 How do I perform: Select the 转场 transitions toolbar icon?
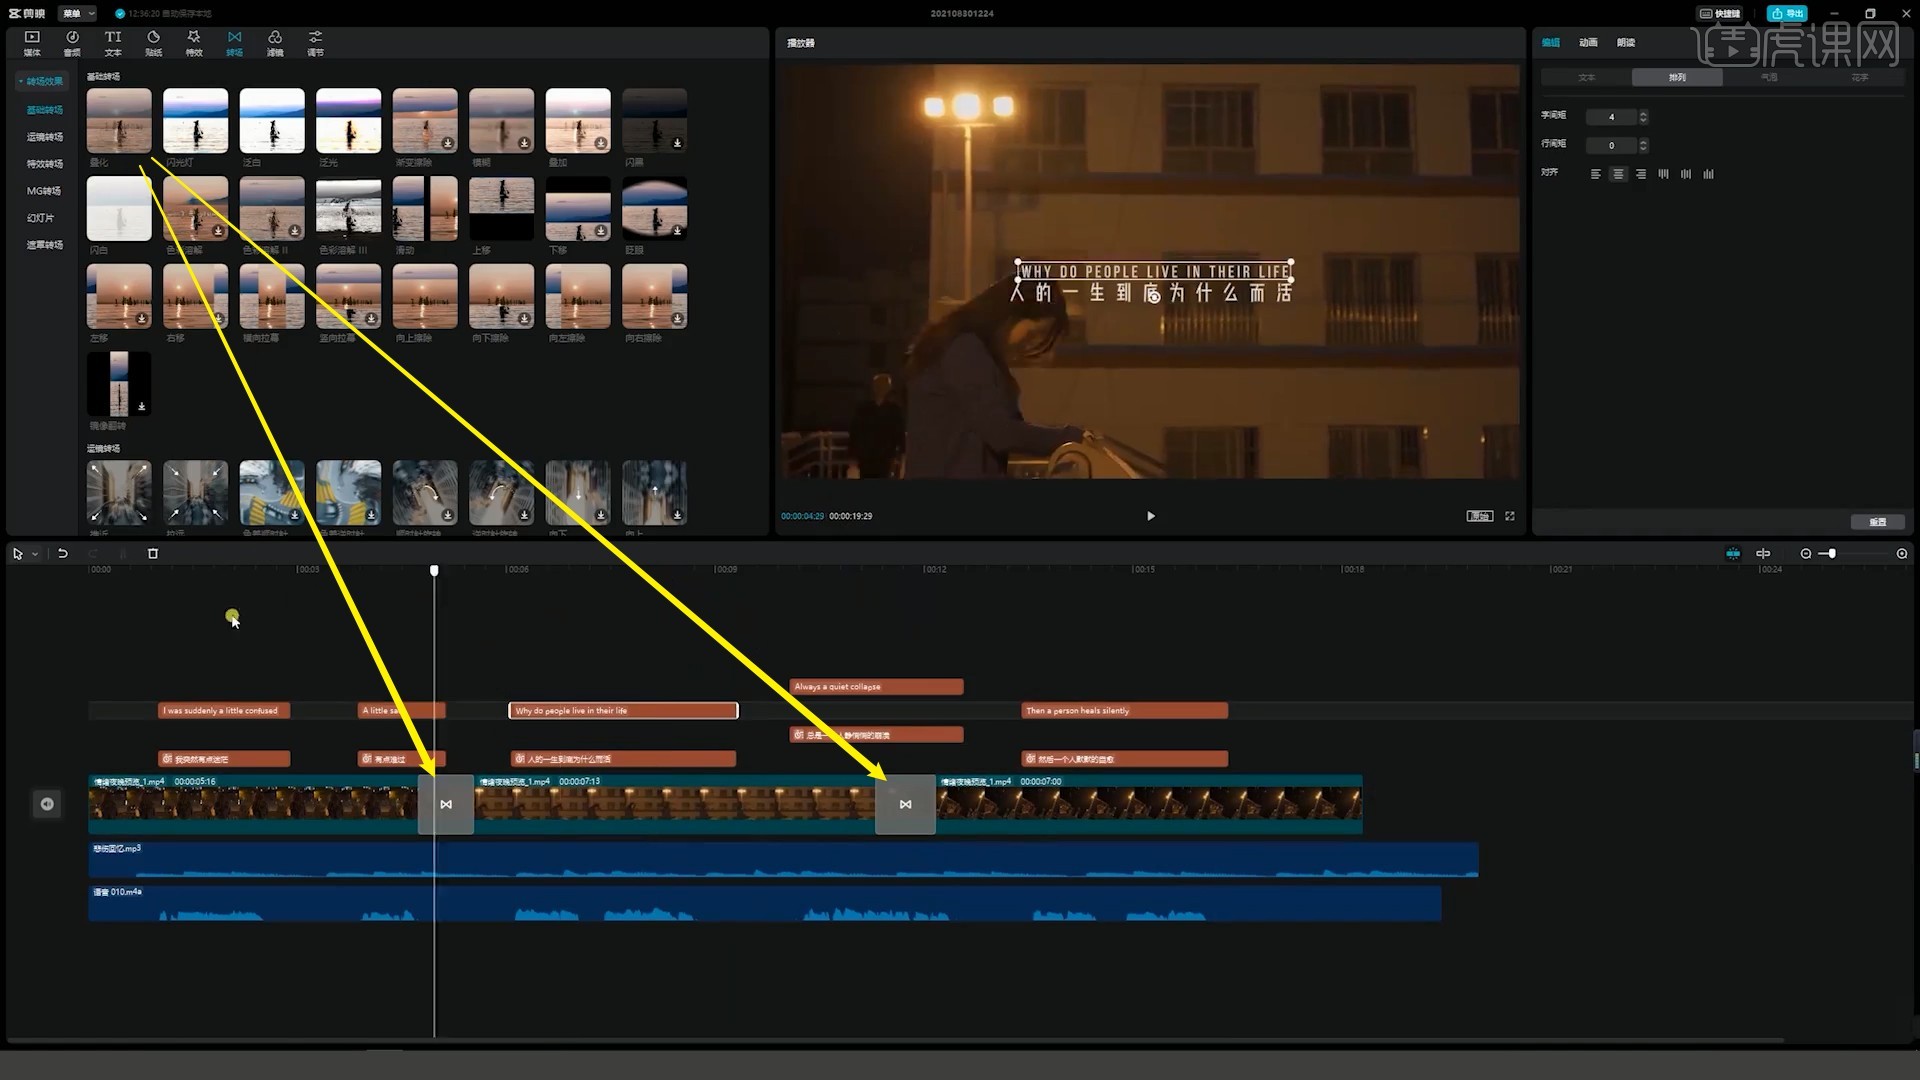(234, 43)
